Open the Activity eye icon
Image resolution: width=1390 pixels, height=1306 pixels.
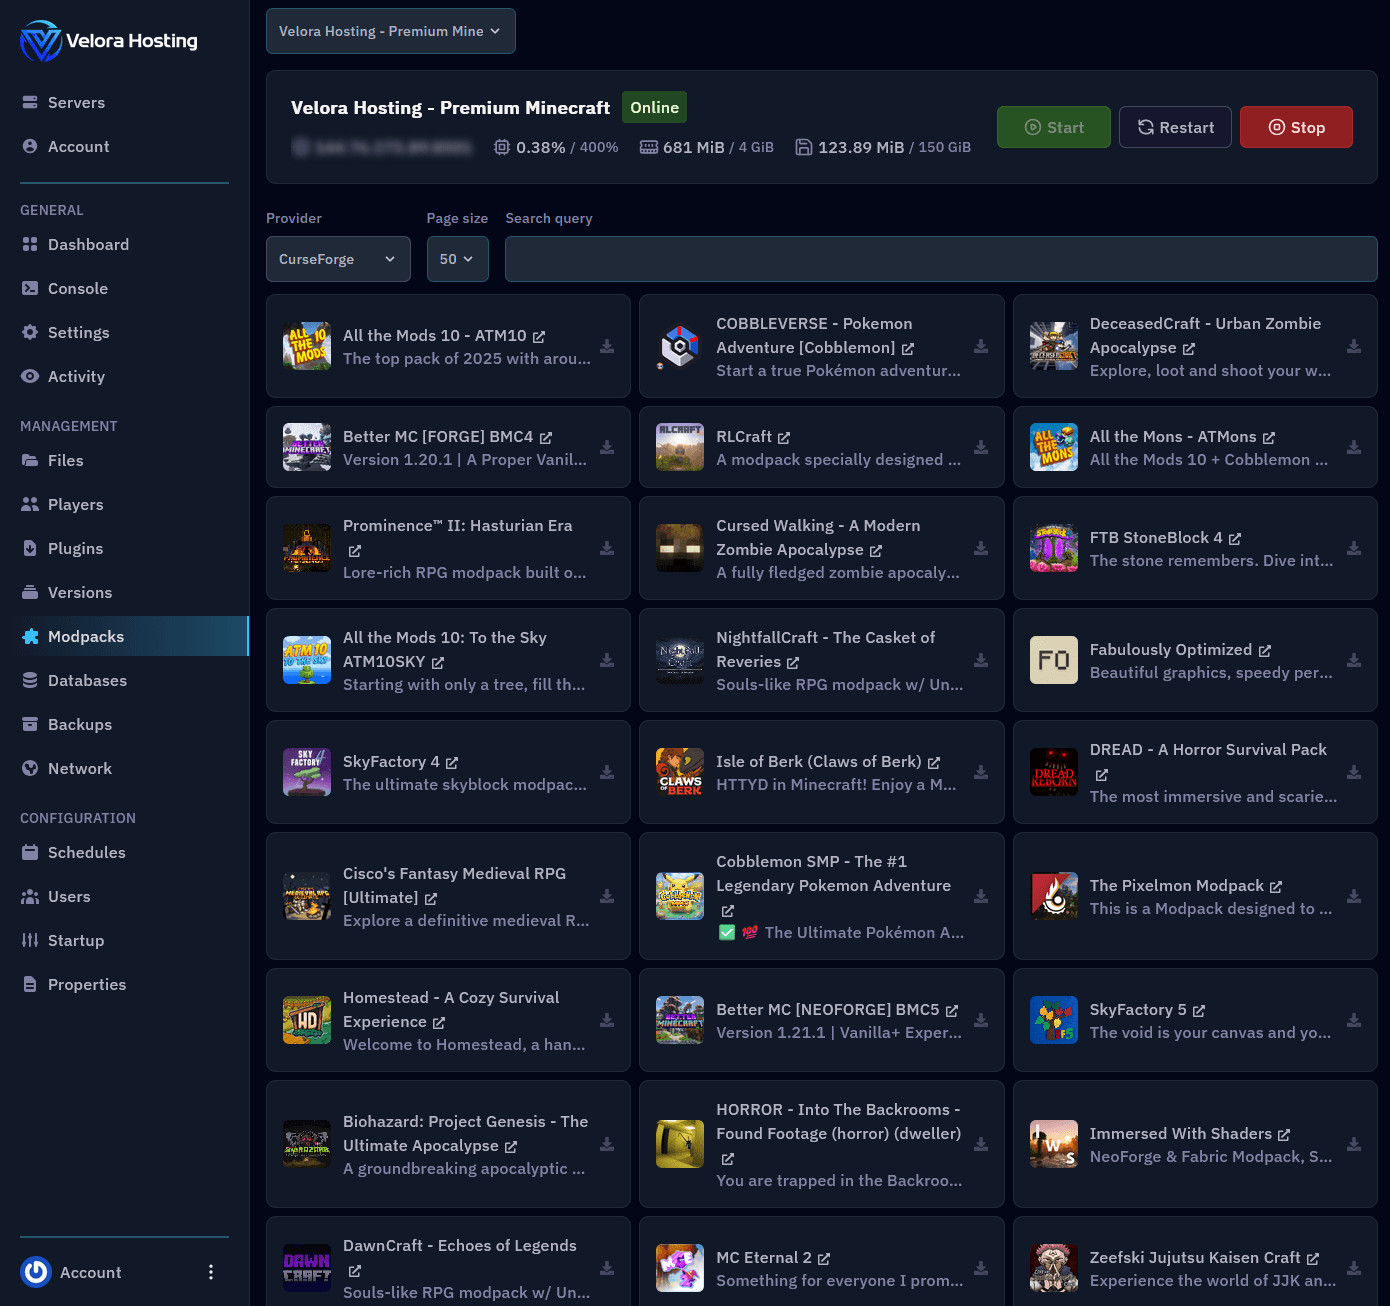(30, 376)
